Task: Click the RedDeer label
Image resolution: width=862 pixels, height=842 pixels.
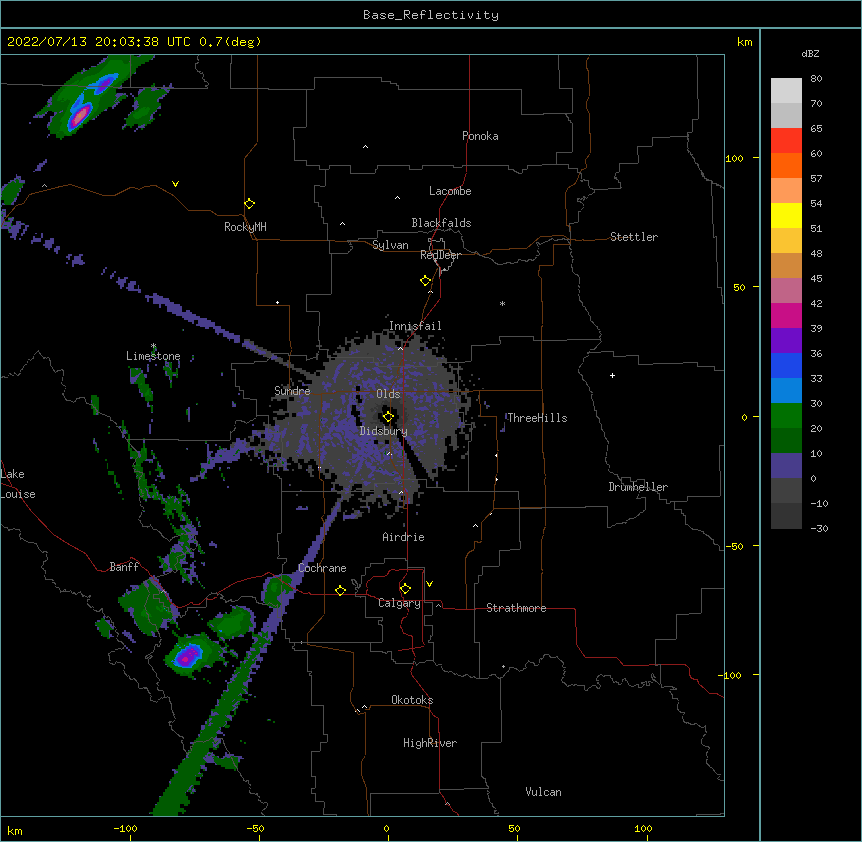Action: (440, 255)
